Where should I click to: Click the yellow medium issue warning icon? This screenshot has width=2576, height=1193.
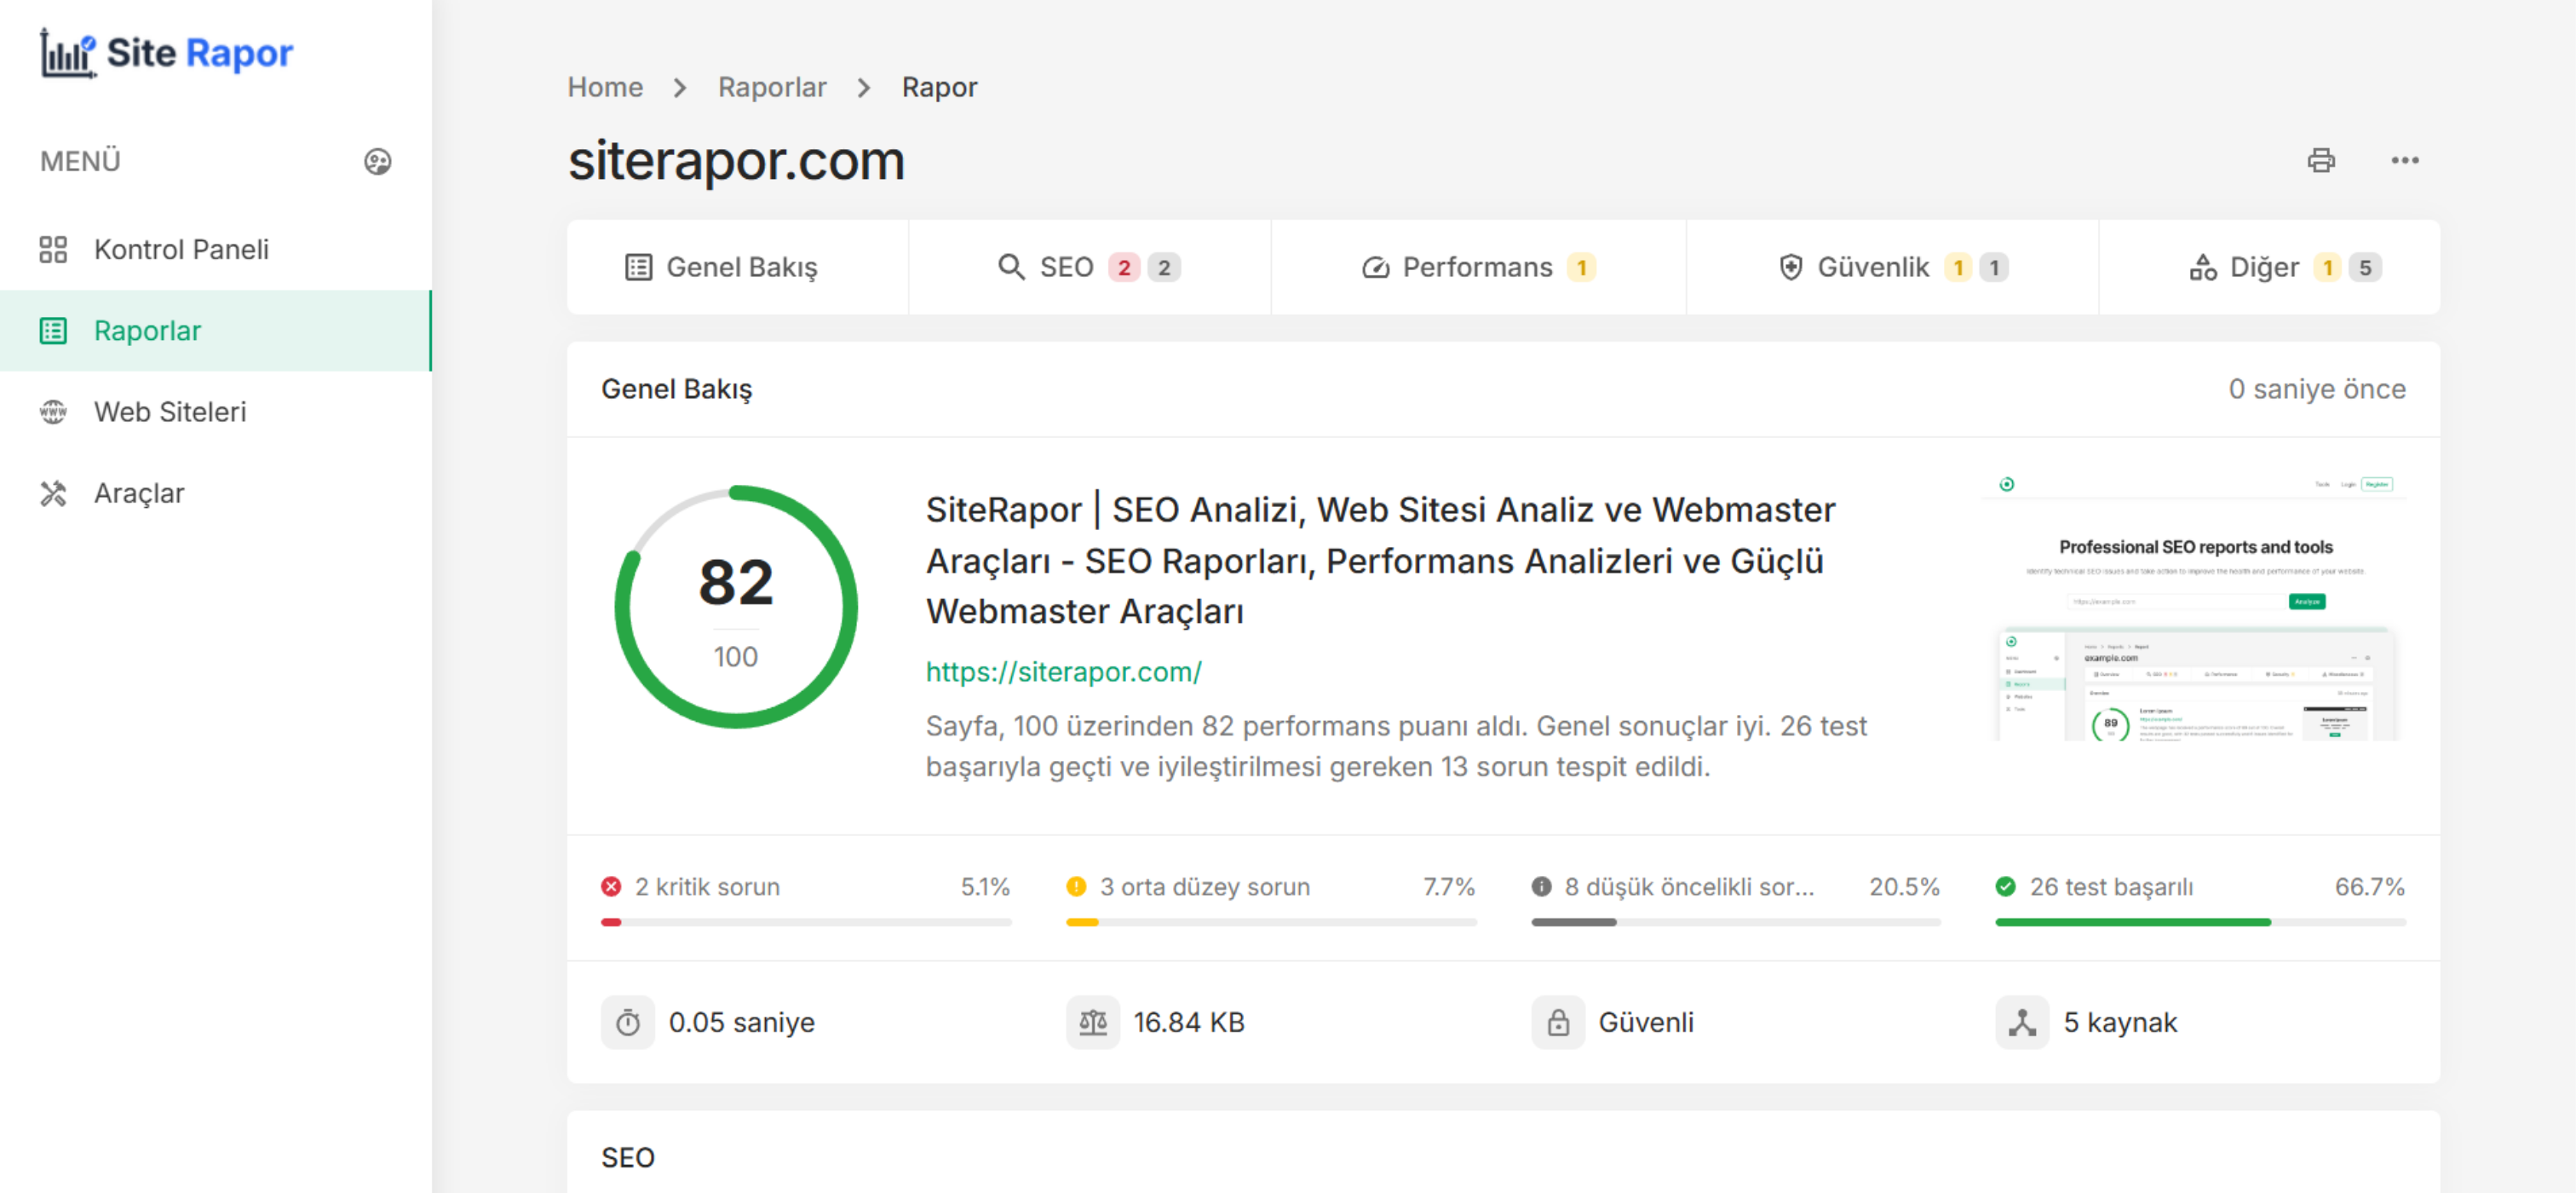click(x=1076, y=886)
